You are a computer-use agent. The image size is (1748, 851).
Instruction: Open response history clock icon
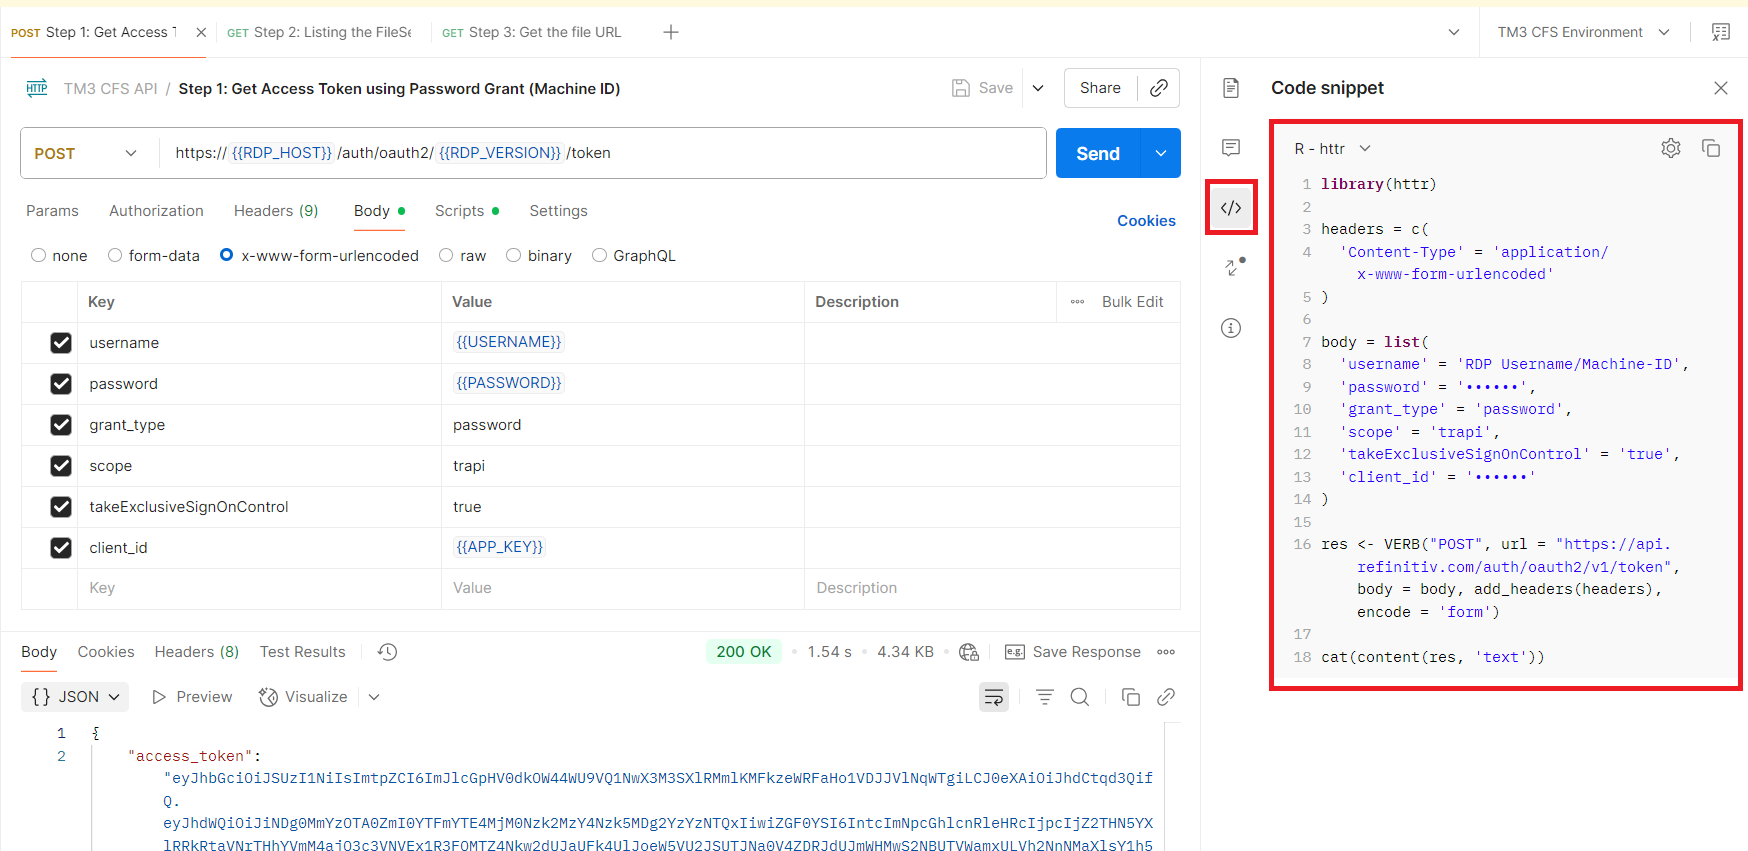[388, 652]
